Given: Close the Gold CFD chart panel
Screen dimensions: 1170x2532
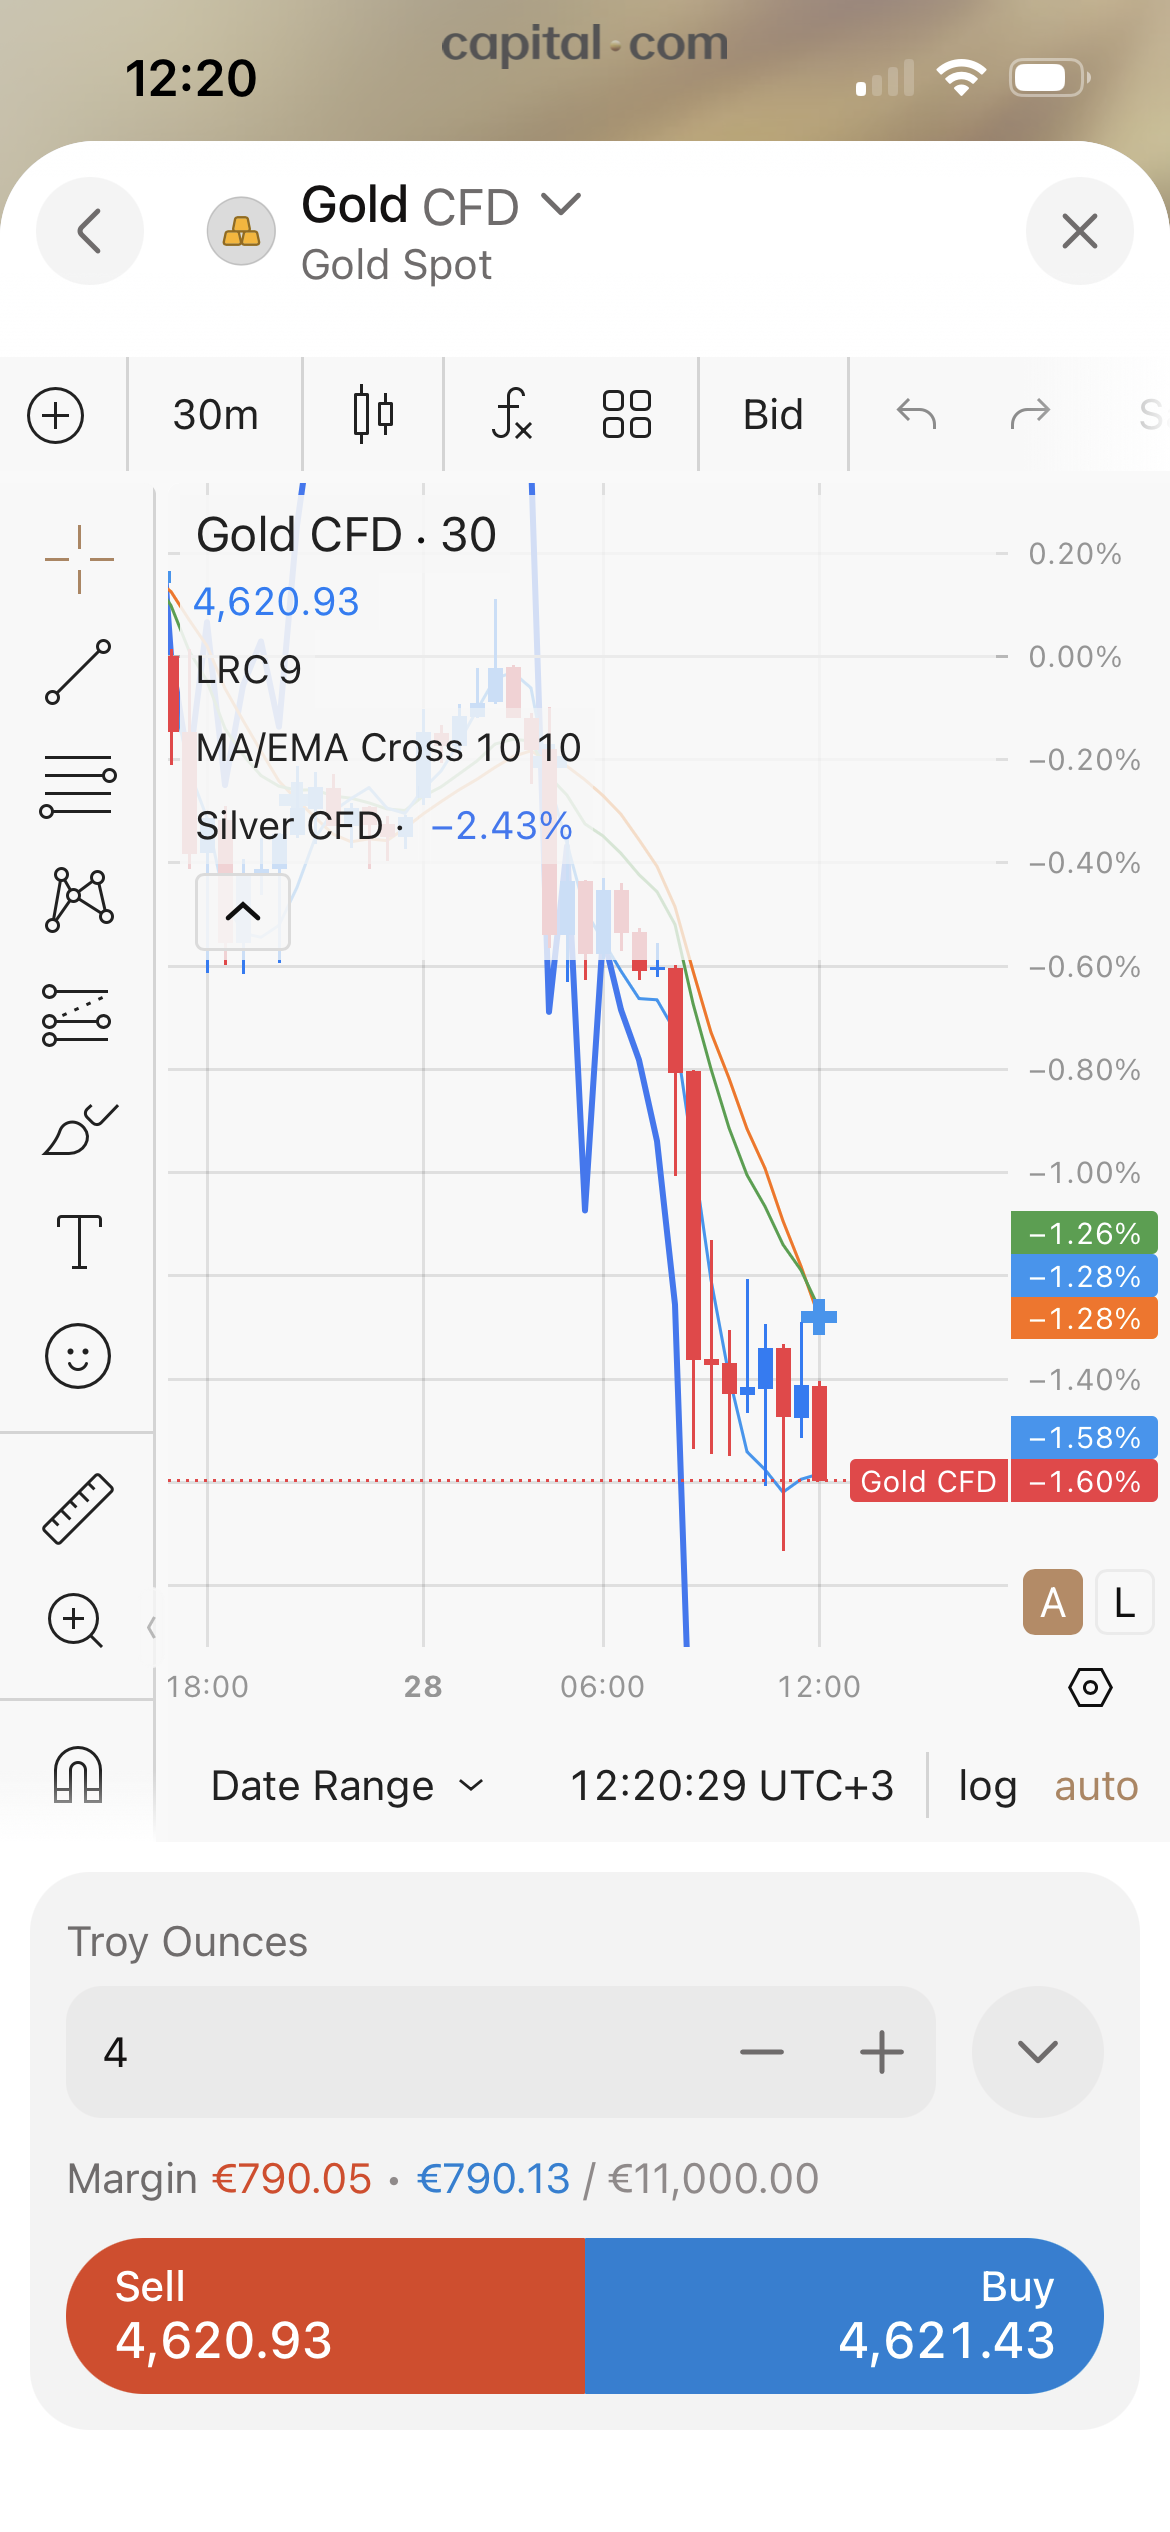Looking at the screenshot, I should coord(1079,231).
